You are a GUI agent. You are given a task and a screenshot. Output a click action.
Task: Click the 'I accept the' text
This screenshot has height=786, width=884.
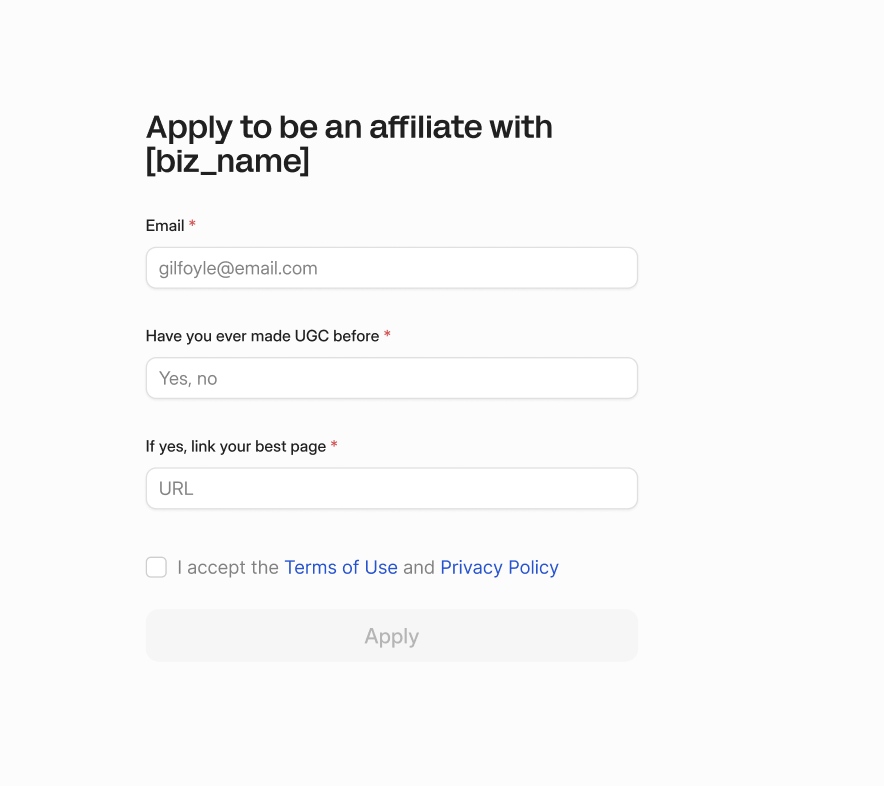pyautogui.click(x=228, y=567)
